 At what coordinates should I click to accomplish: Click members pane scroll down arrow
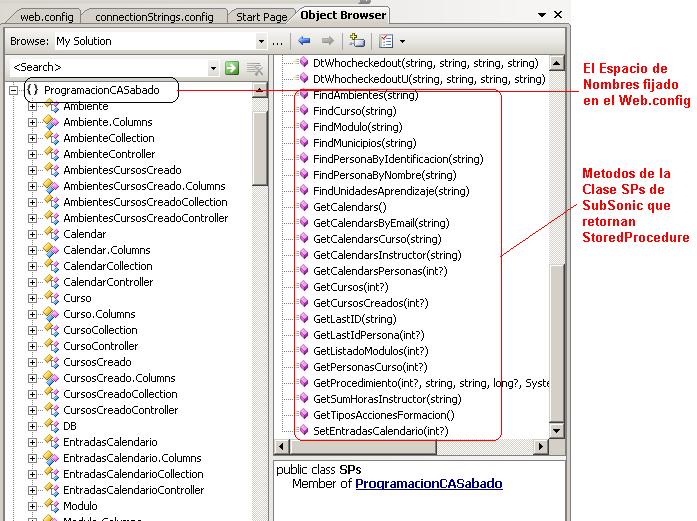(557, 430)
